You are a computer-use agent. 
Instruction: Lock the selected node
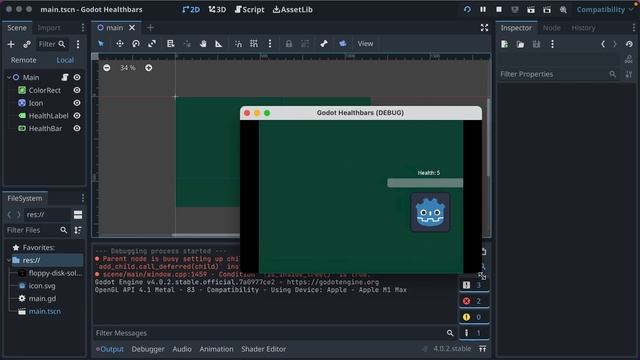pos(289,44)
